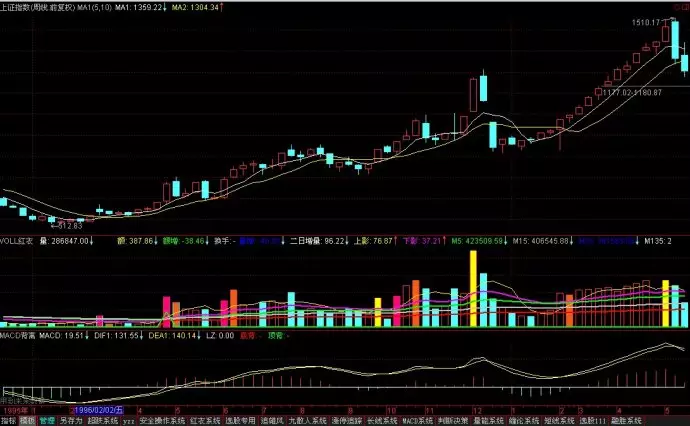Click the tallest yellow volume bar
690x426 pixels.
[473, 289]
